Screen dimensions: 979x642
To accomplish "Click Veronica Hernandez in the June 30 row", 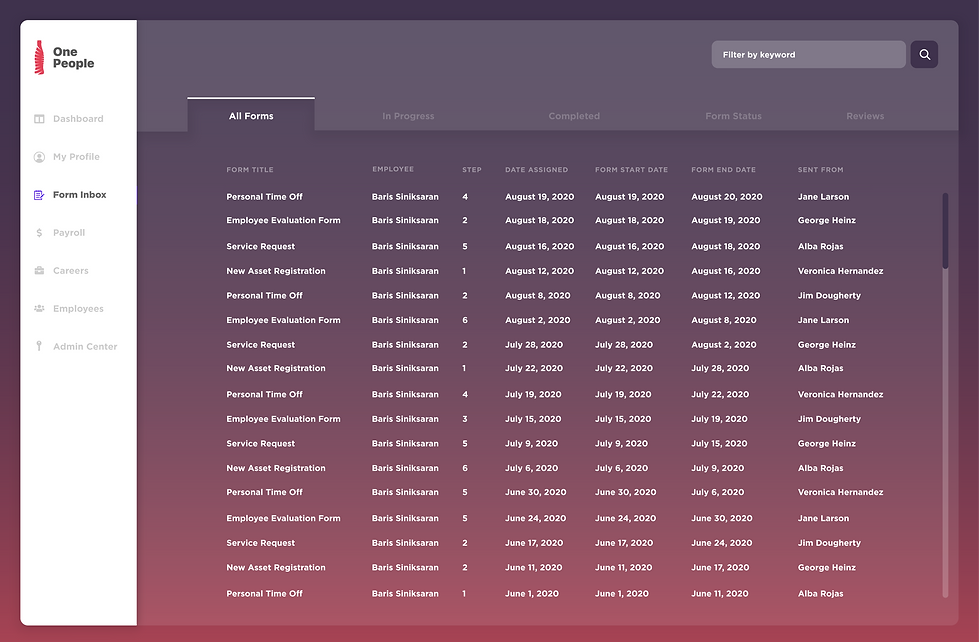I will [x=840, y=492].
